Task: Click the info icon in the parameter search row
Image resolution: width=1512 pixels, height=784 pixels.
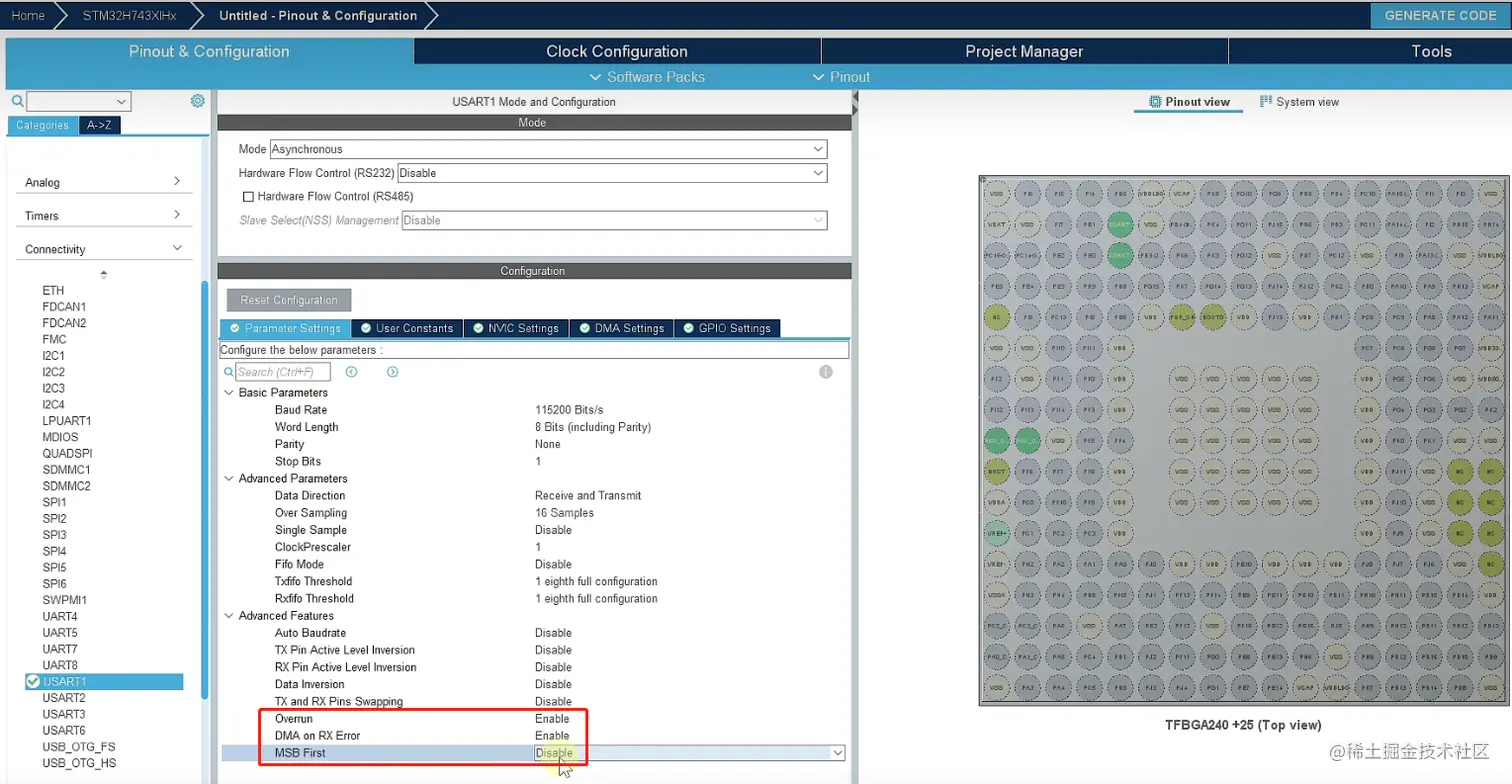Action: 826,372
